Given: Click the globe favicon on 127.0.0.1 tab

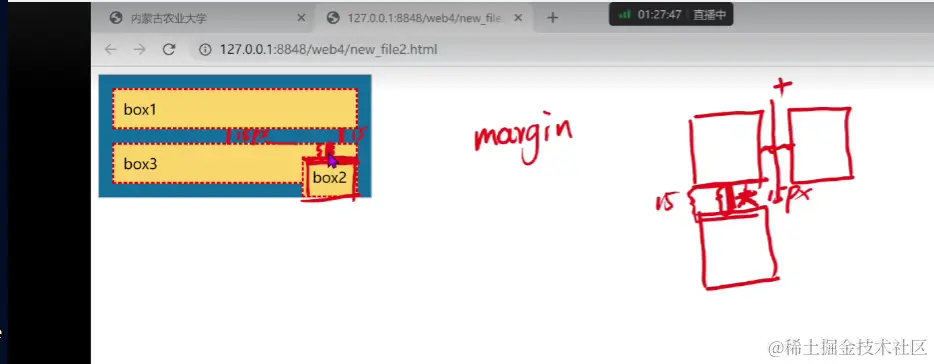Looking at the screenshot, I should pos(333,18).
